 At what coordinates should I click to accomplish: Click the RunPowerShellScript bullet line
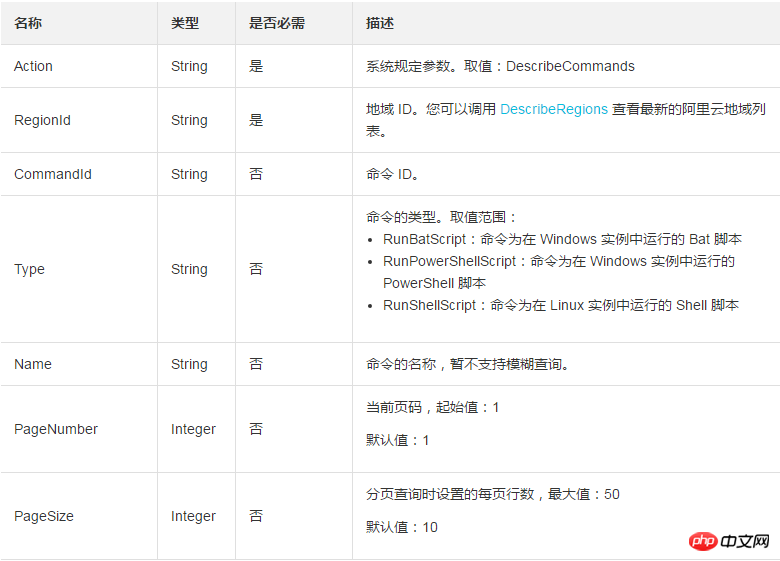click(x=559, y=272)
